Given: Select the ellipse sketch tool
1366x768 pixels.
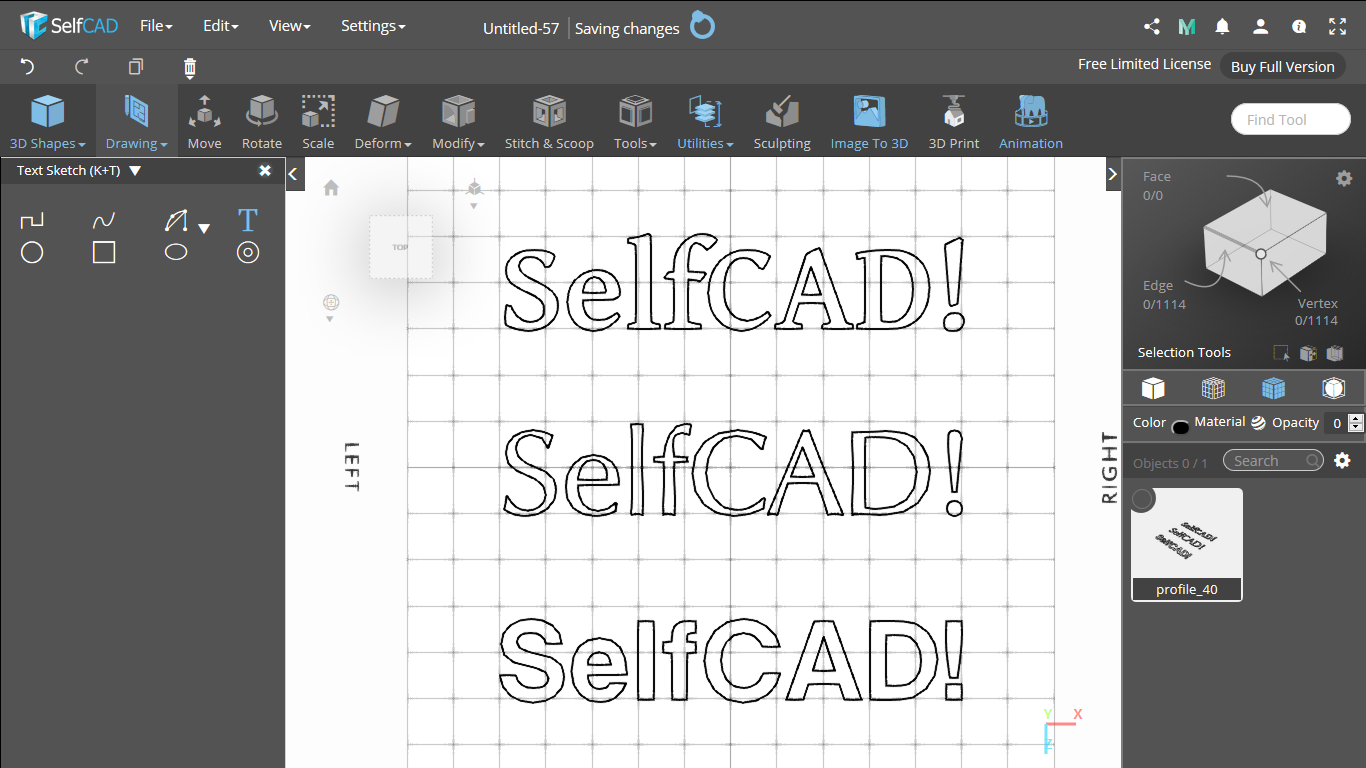Looking at the screenshot, I should (x=176, y=252).
